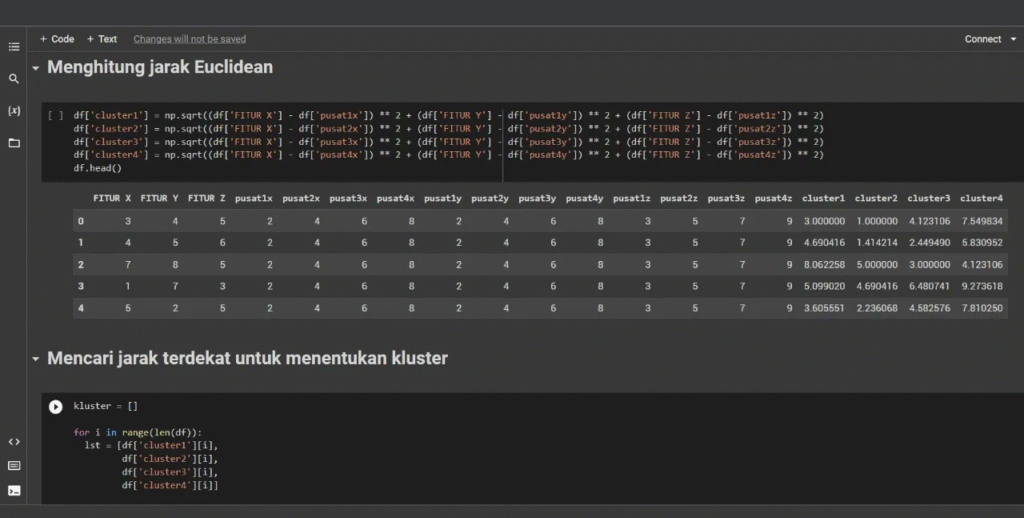Click the cluster1 column header in output
Viewport: 1024px width, 518px height.
[x=823, y=198]
